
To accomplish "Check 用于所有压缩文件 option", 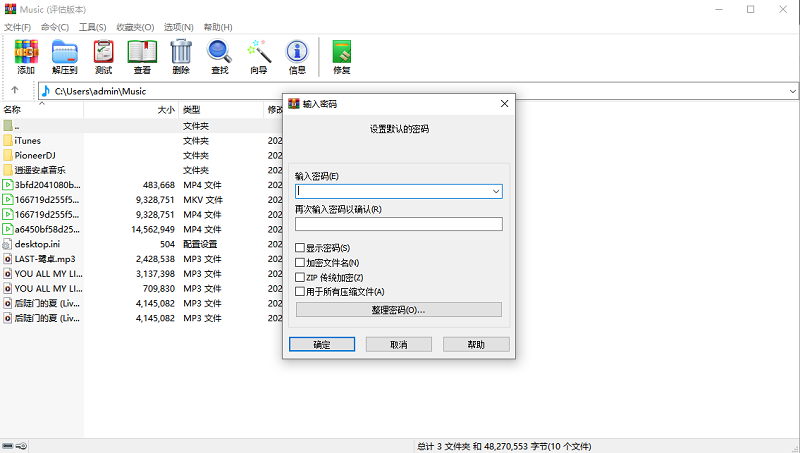I will click(x=301, y=291).
